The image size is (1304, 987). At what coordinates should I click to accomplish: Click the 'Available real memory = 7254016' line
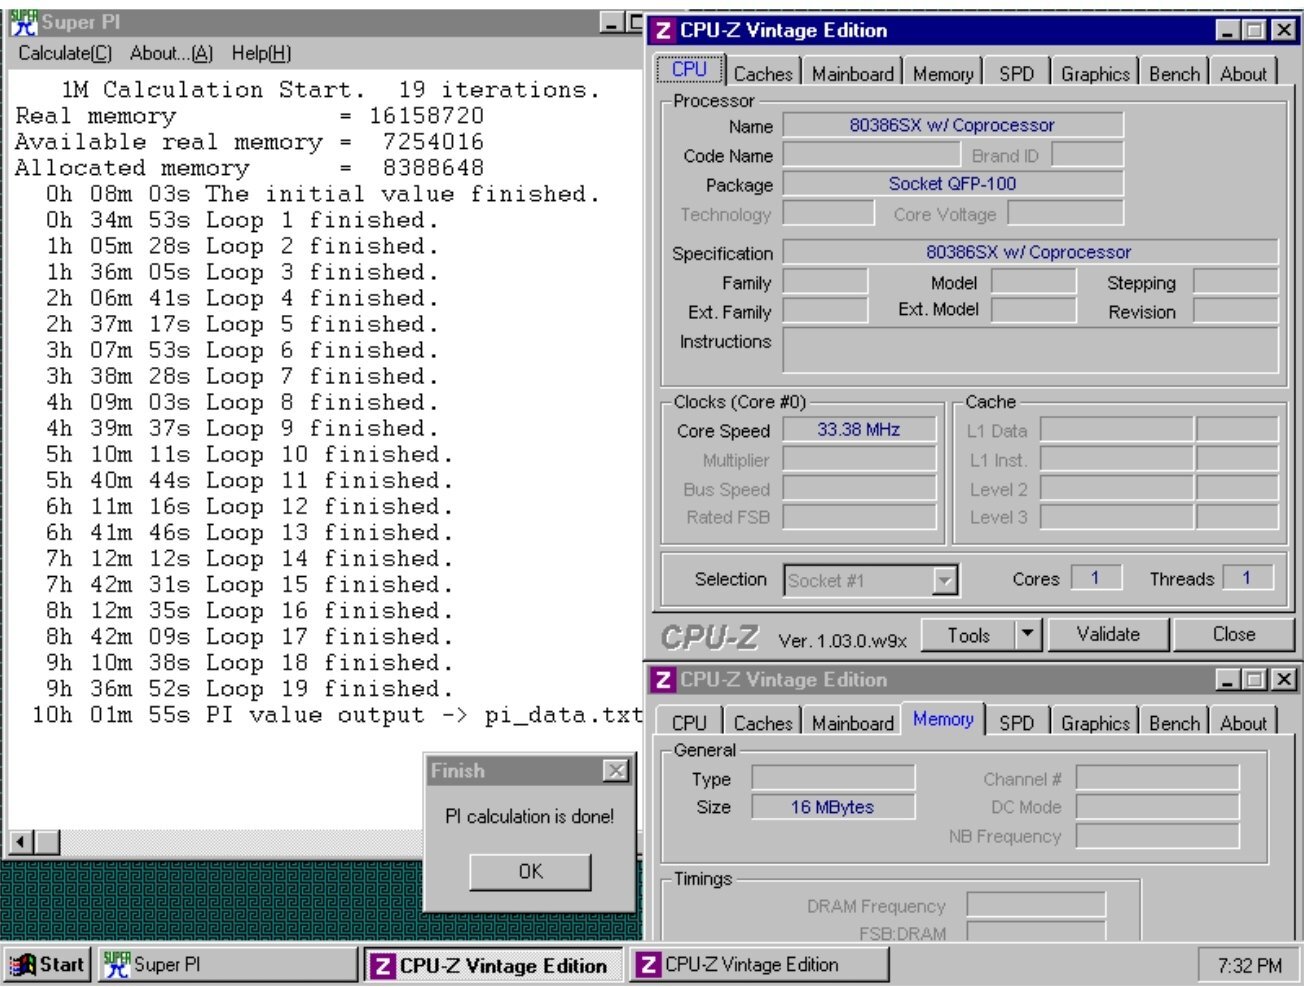point(249,142)
